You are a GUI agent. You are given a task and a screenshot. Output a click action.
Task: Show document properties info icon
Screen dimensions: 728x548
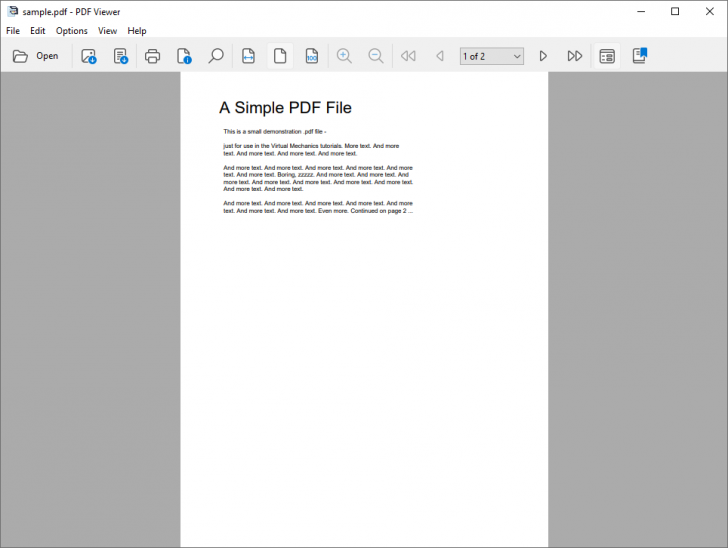point(184,56)
